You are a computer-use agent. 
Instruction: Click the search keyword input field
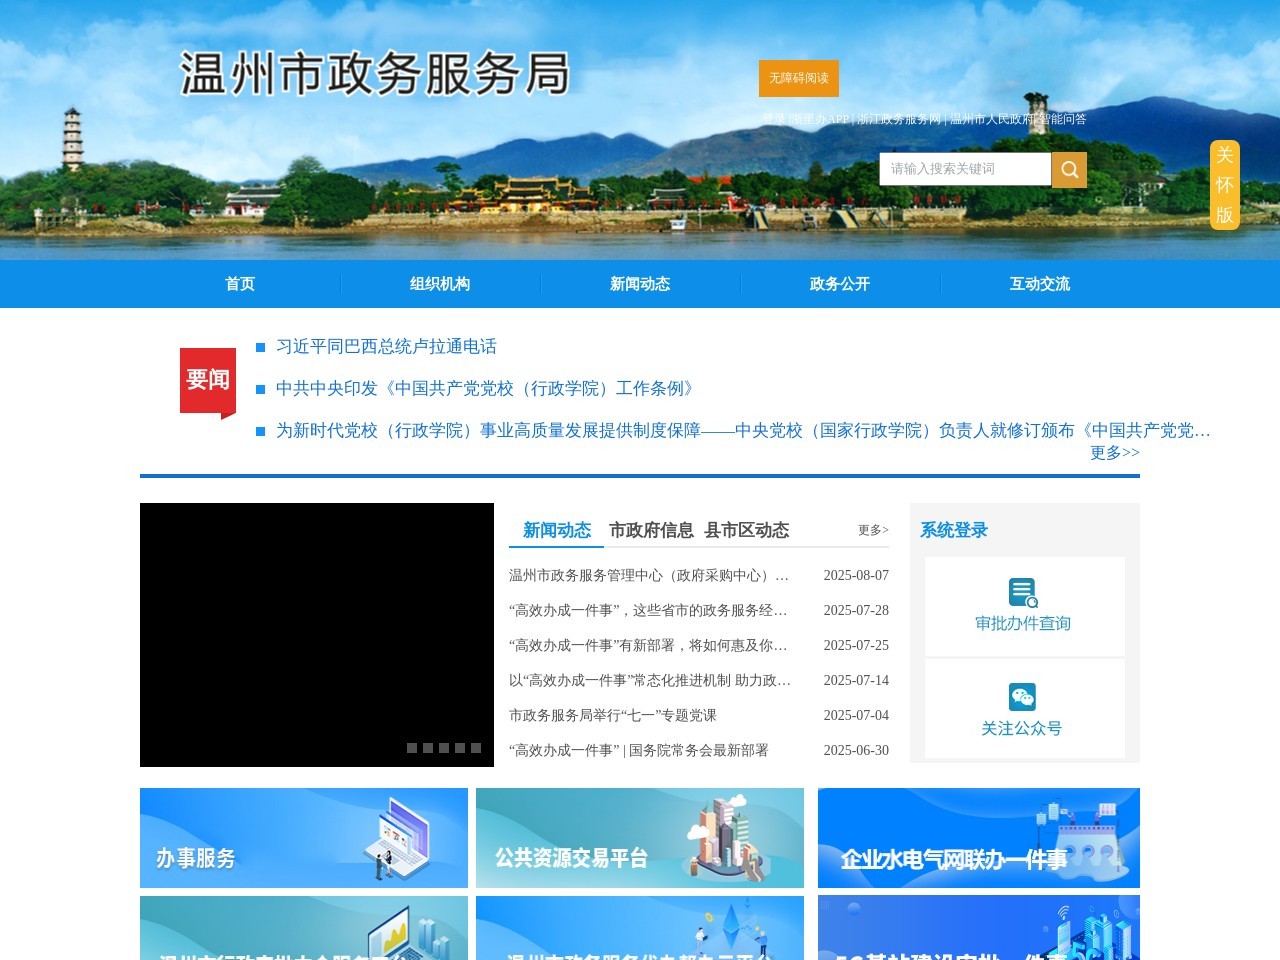(963, 169)
